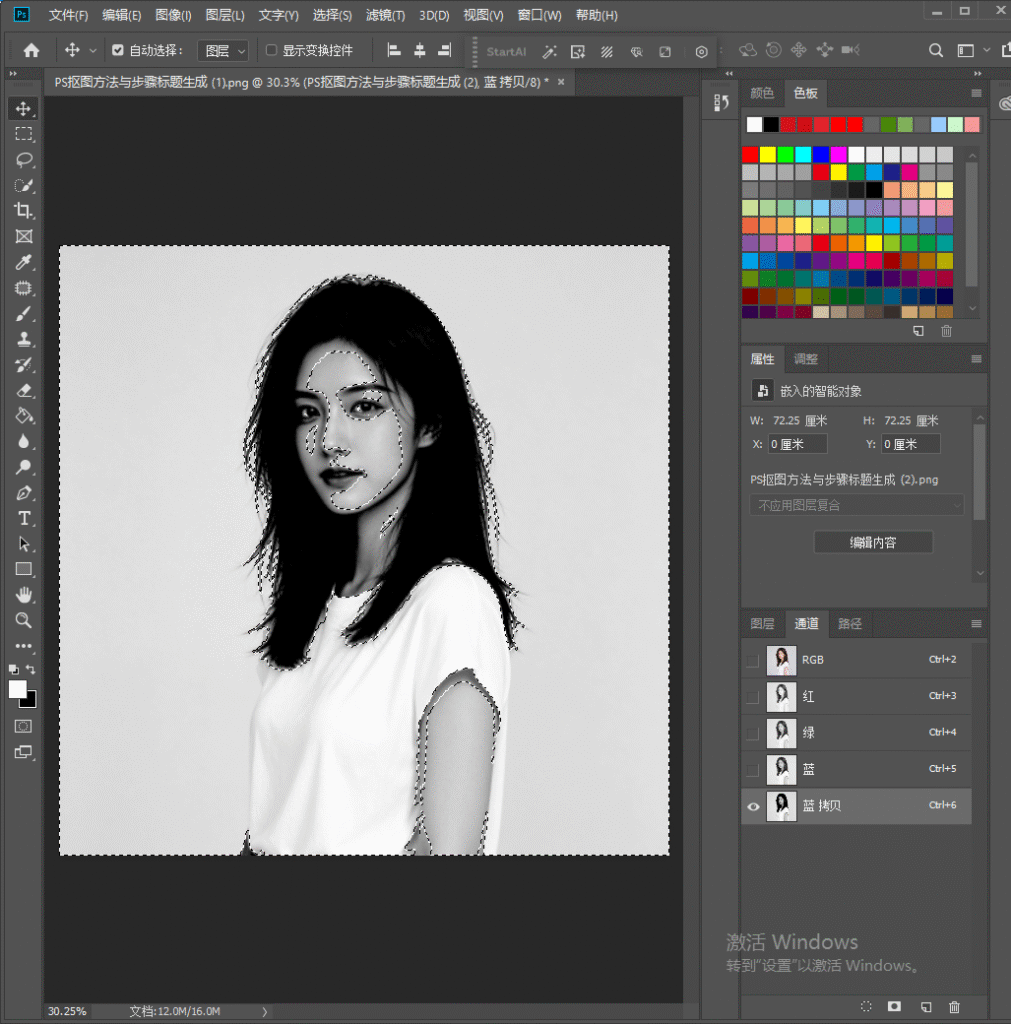Show the 绿 channel visibility

[x=753, y=733]
